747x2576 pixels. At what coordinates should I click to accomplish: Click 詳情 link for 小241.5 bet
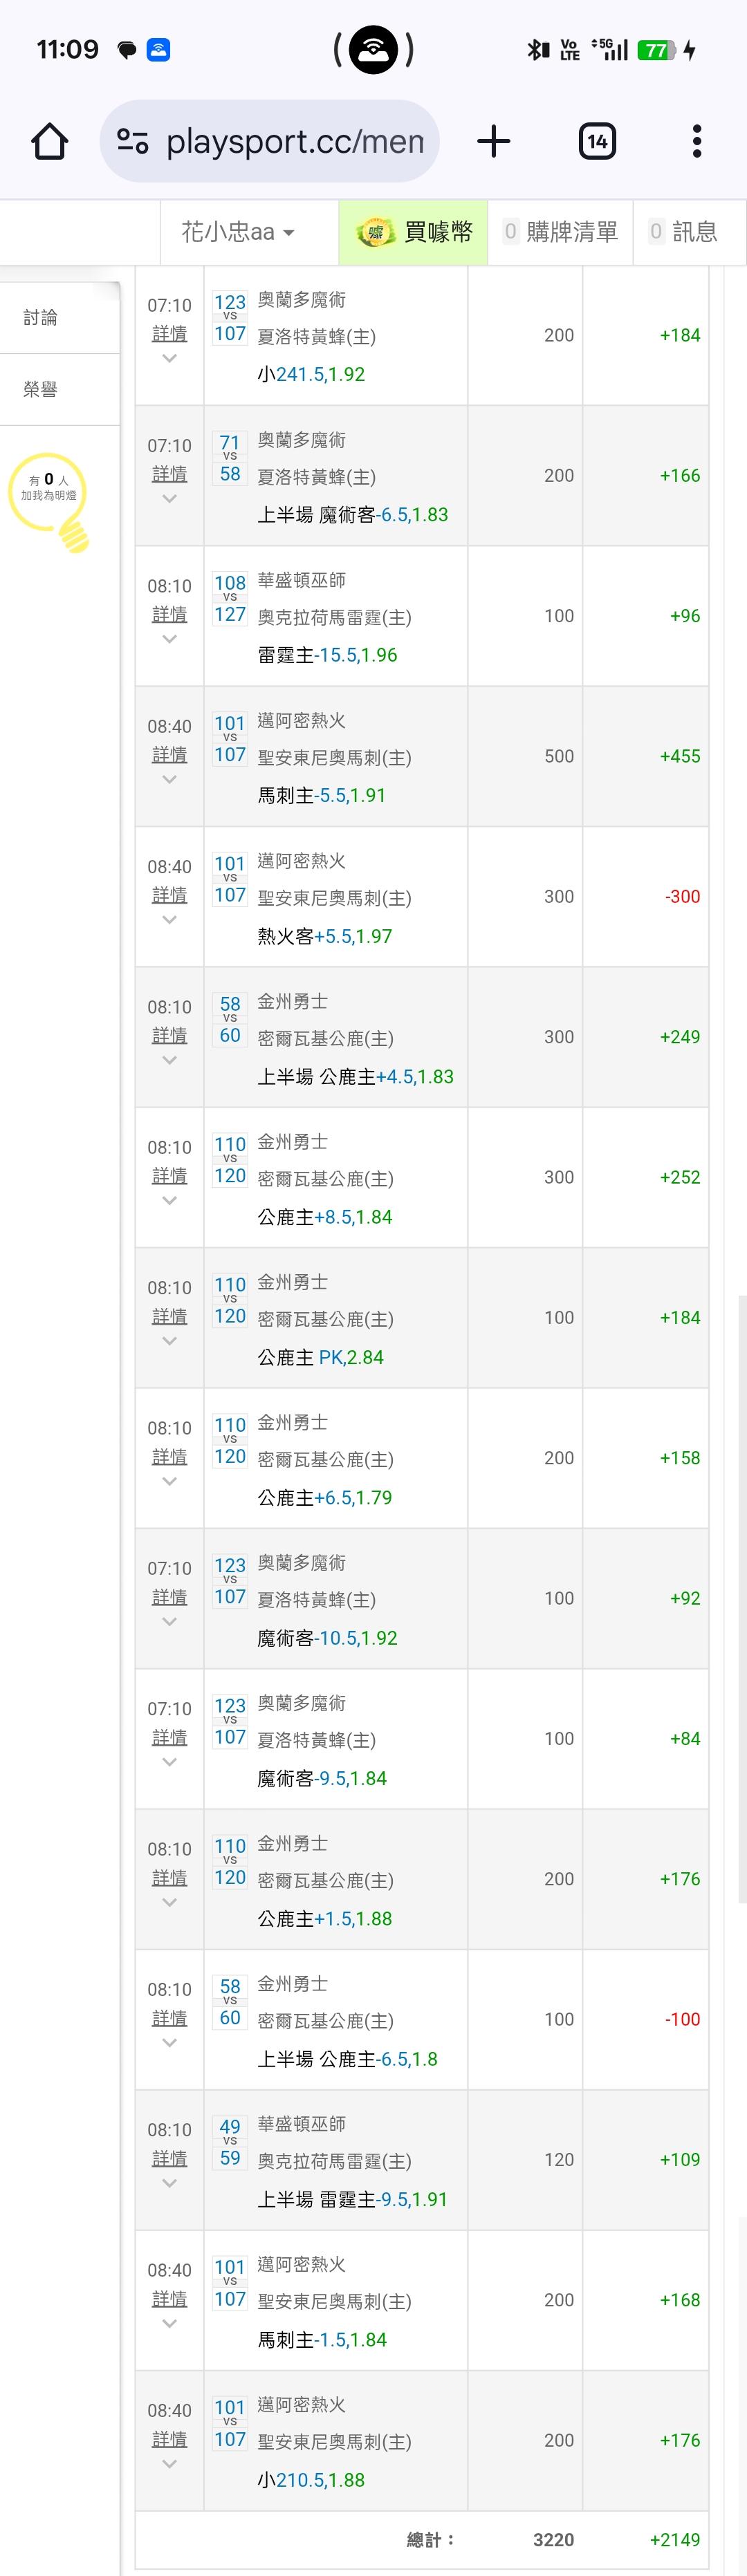[x=169, y=333]
